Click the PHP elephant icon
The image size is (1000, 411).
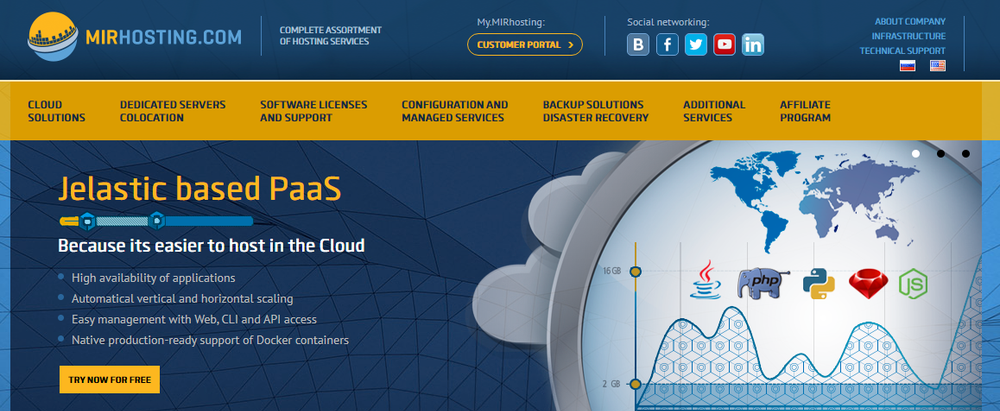[763, 283]
